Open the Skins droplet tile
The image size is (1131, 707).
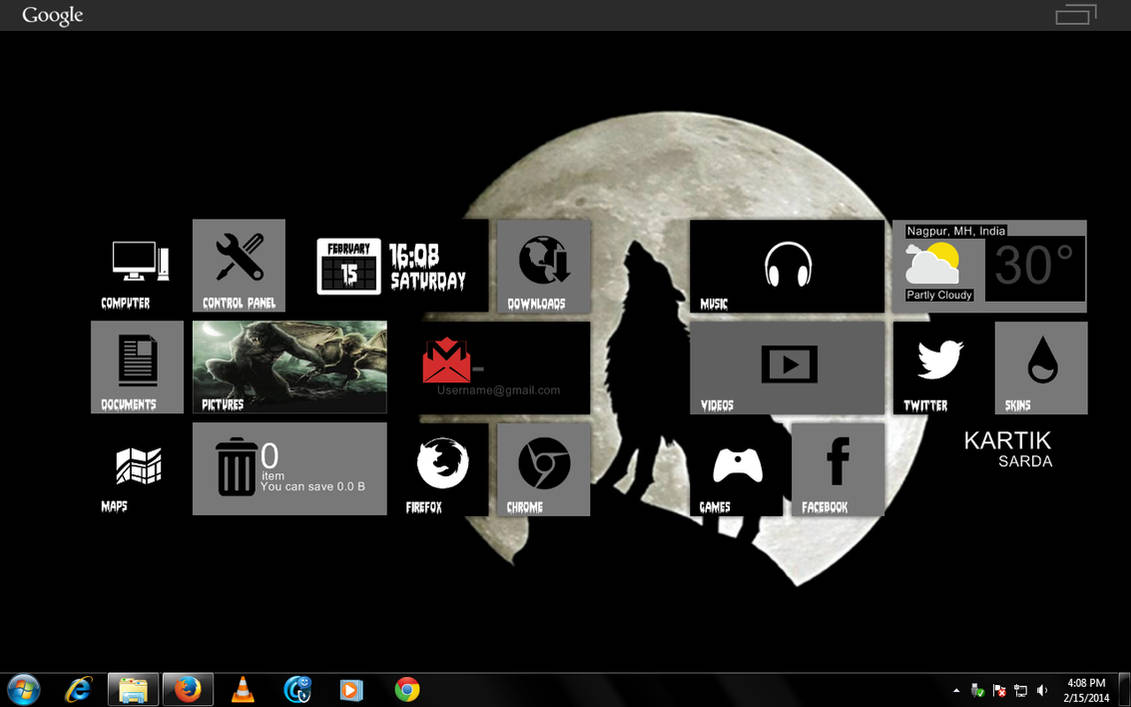click(x=1041, y=367)
